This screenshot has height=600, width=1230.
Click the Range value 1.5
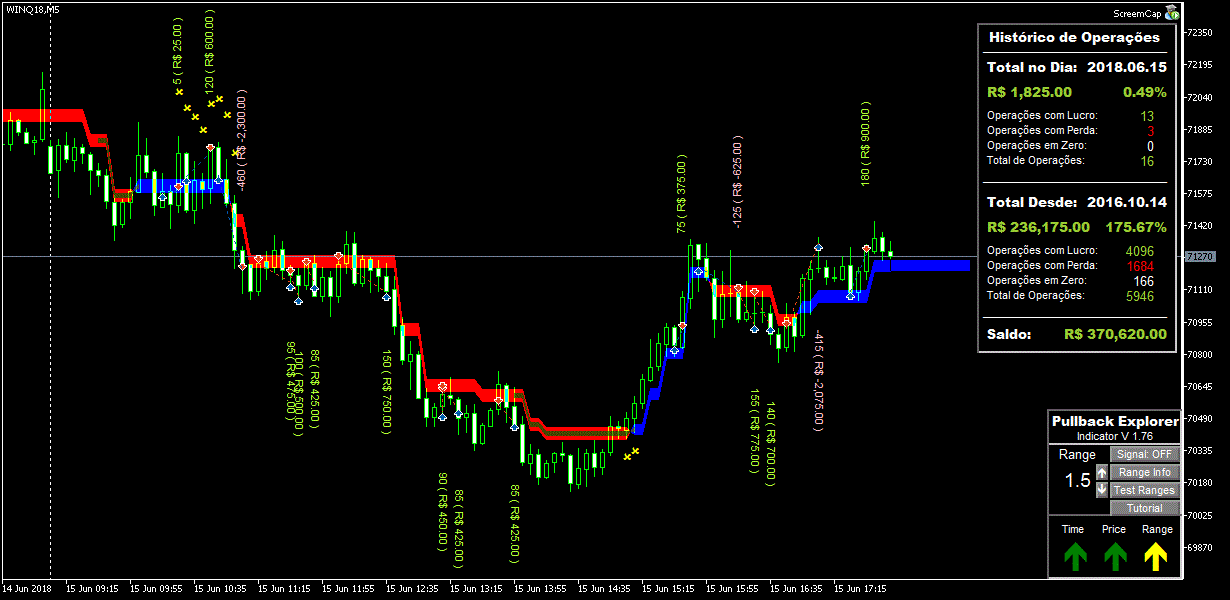(x=1077, y=481)
